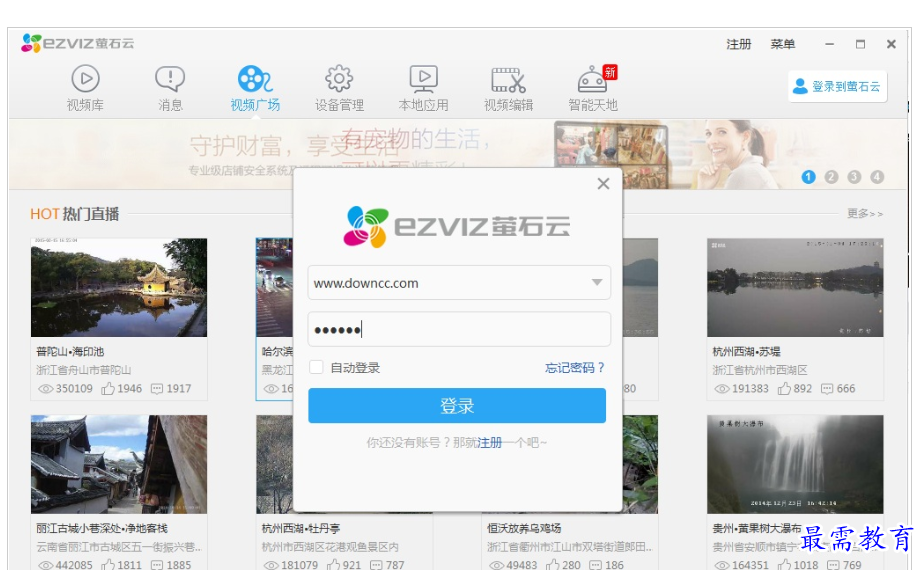Click the 忘记密码 link
The width and height of the screenshot is (922, 570).
point(574,368)
